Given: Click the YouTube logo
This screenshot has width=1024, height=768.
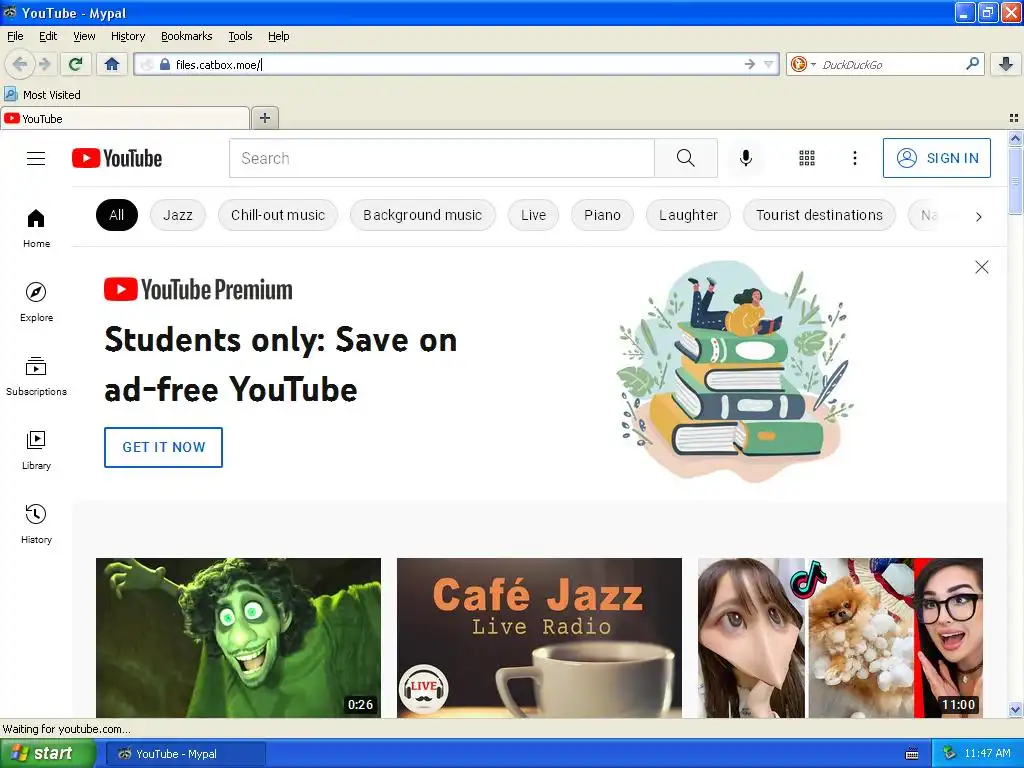Looking at the screenshot, I should coord(117,158).
